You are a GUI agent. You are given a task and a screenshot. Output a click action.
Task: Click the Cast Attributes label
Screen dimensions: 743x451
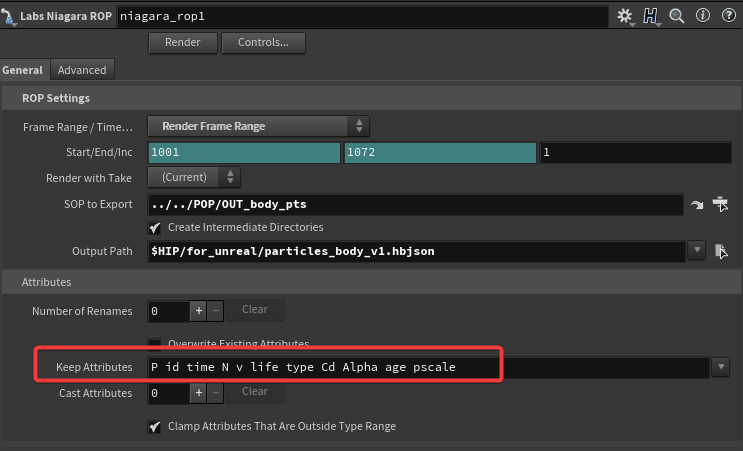click(x=95, y=393)
